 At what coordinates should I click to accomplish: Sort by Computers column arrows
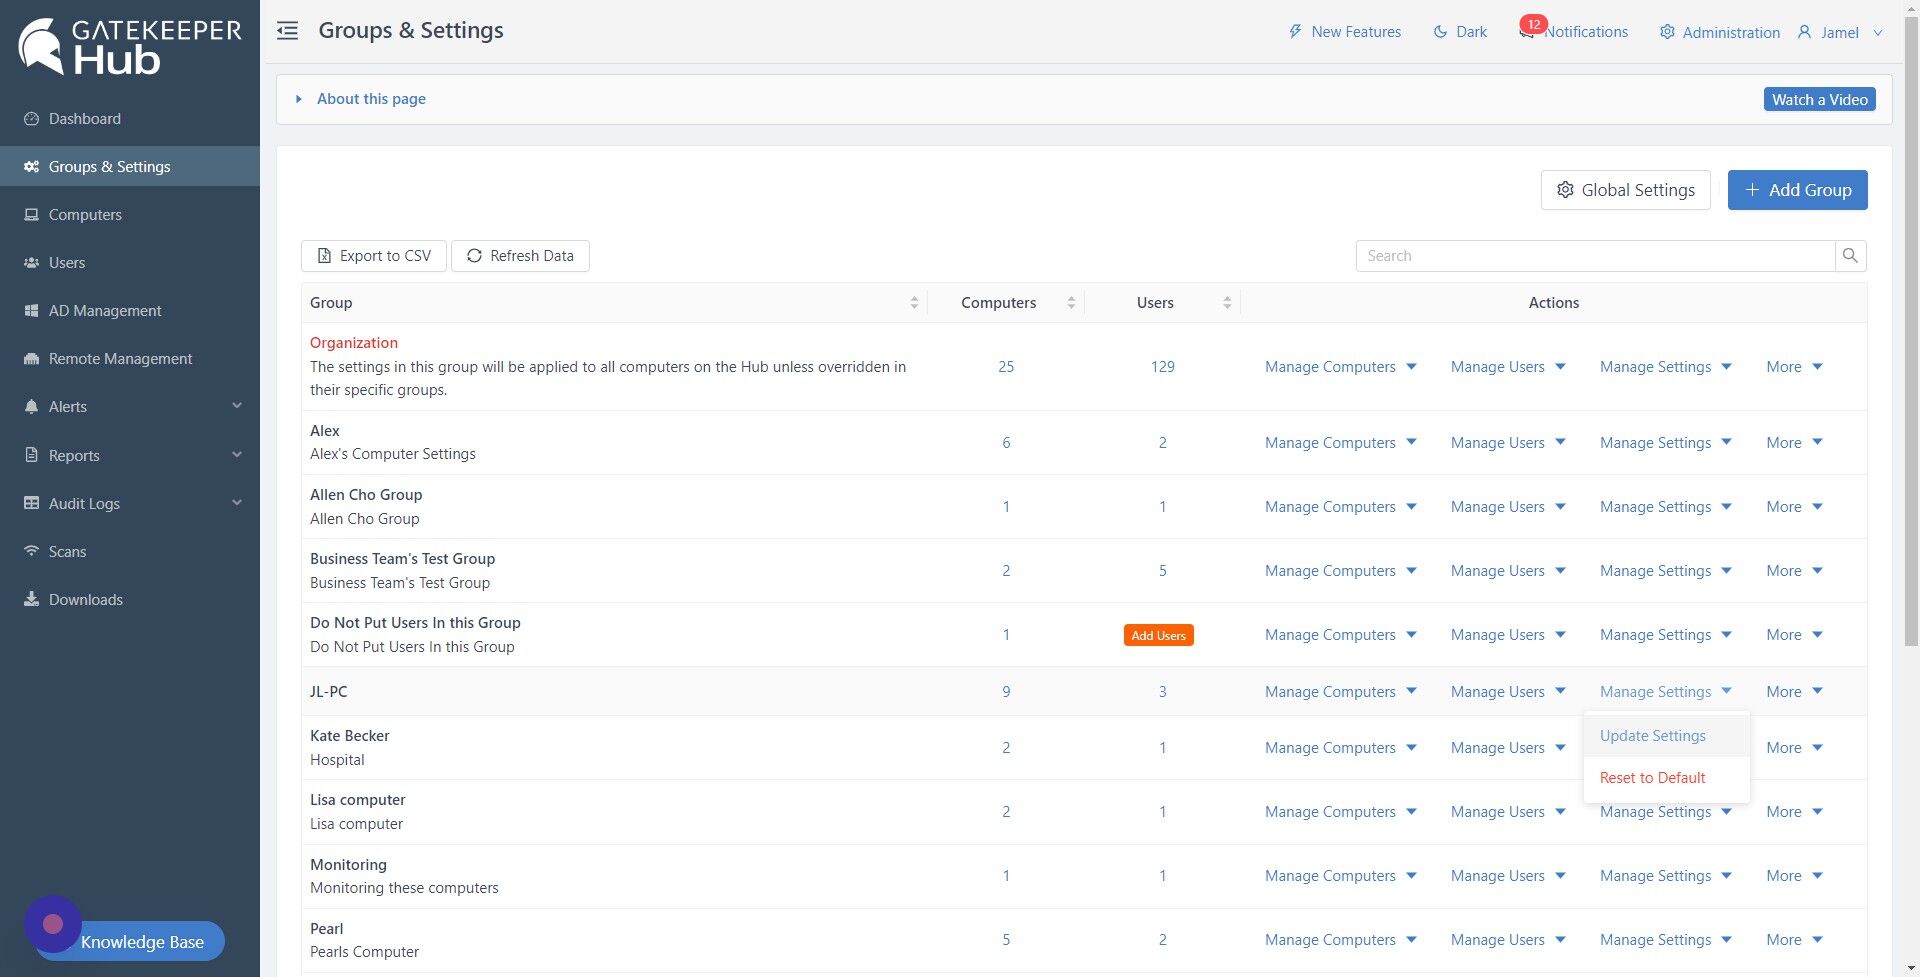click(1071, 303)
